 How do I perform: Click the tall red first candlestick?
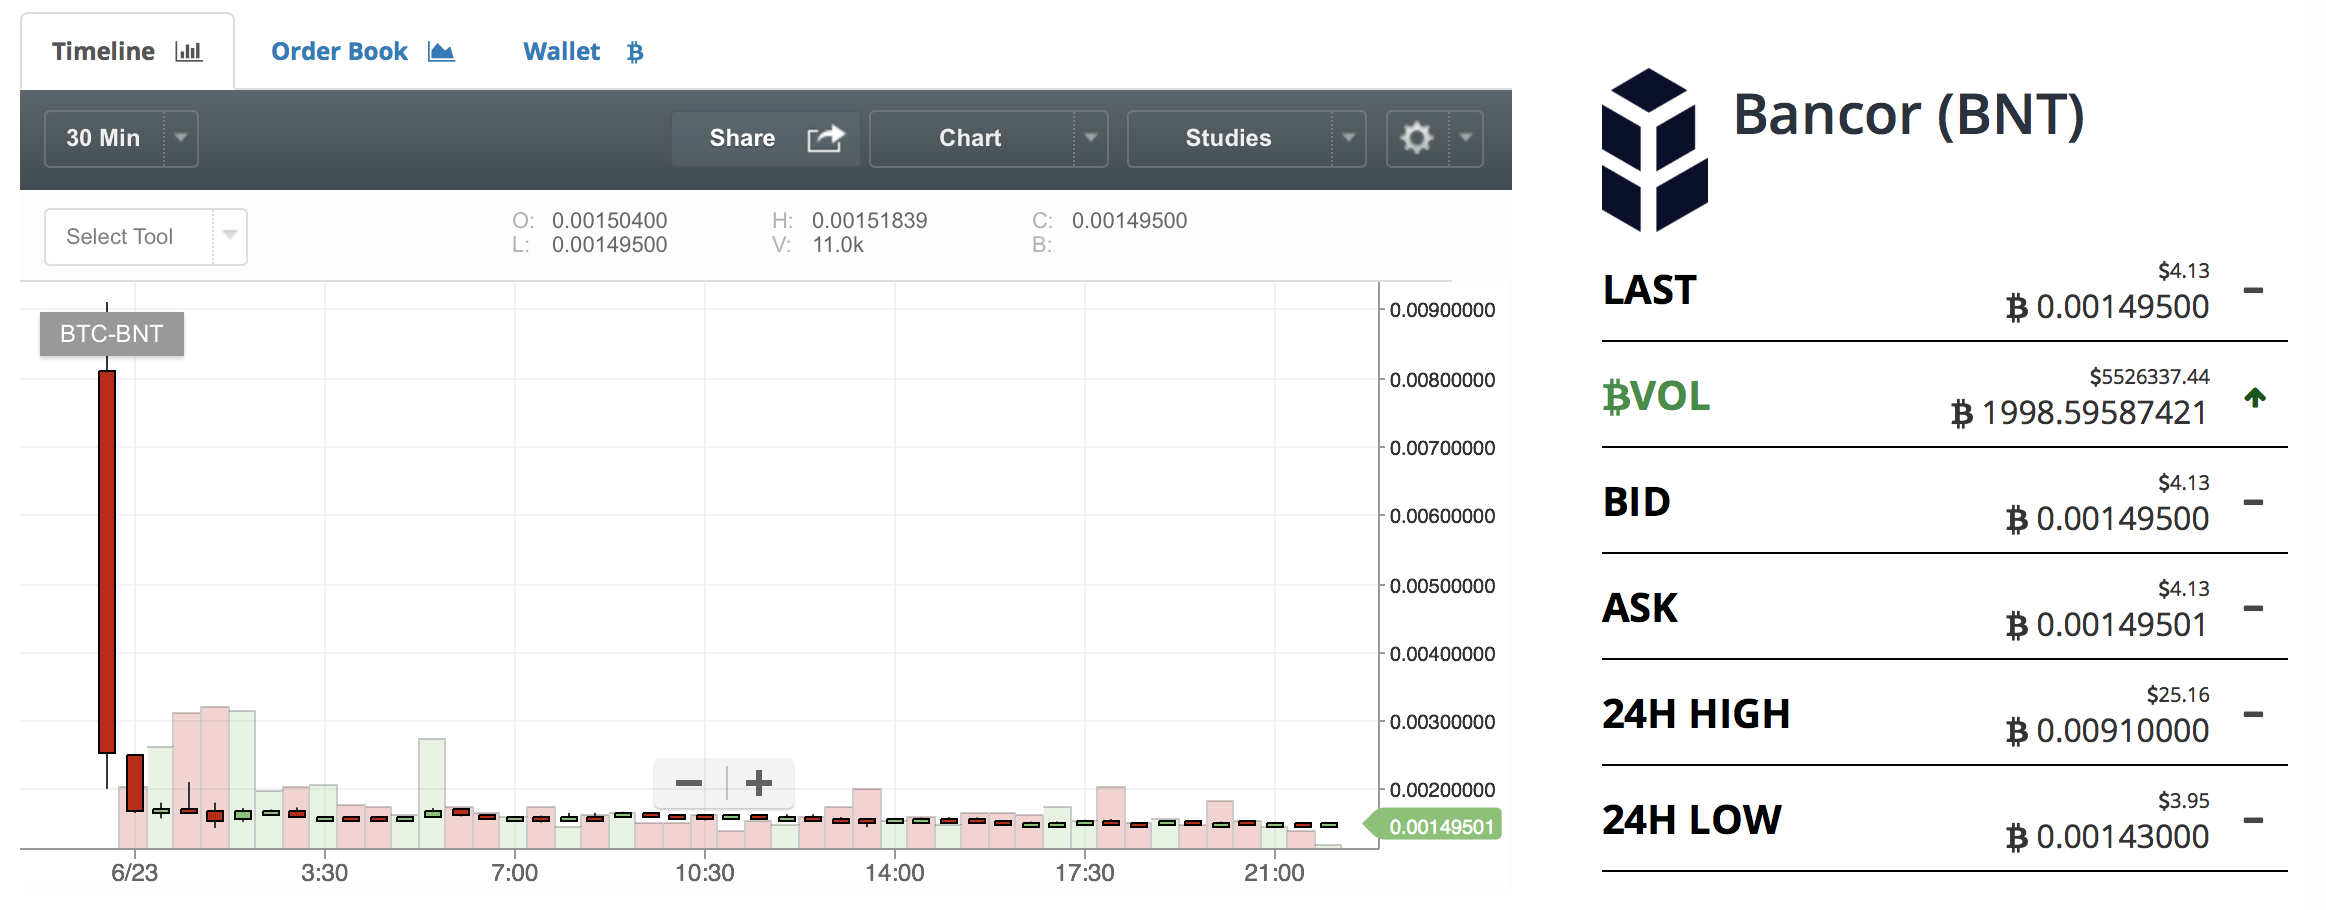pyautogui.click(x=107, y=561)
